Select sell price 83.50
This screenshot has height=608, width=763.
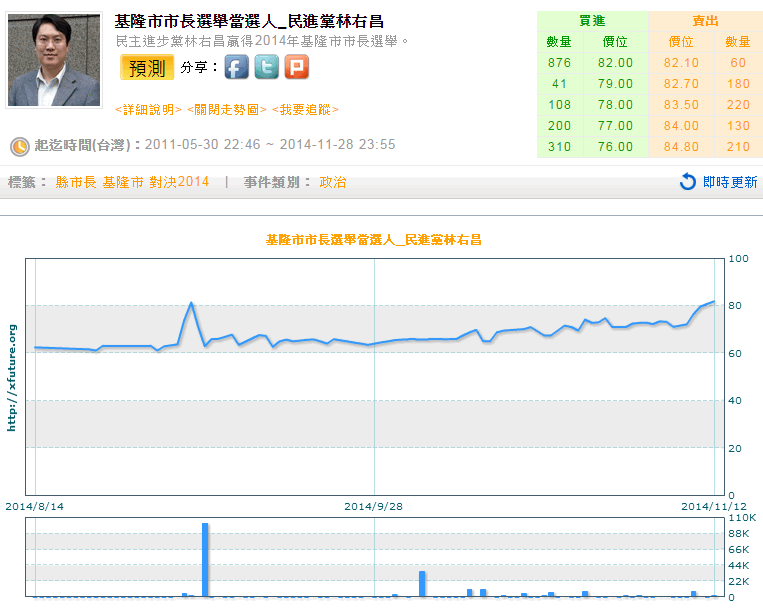681,105
